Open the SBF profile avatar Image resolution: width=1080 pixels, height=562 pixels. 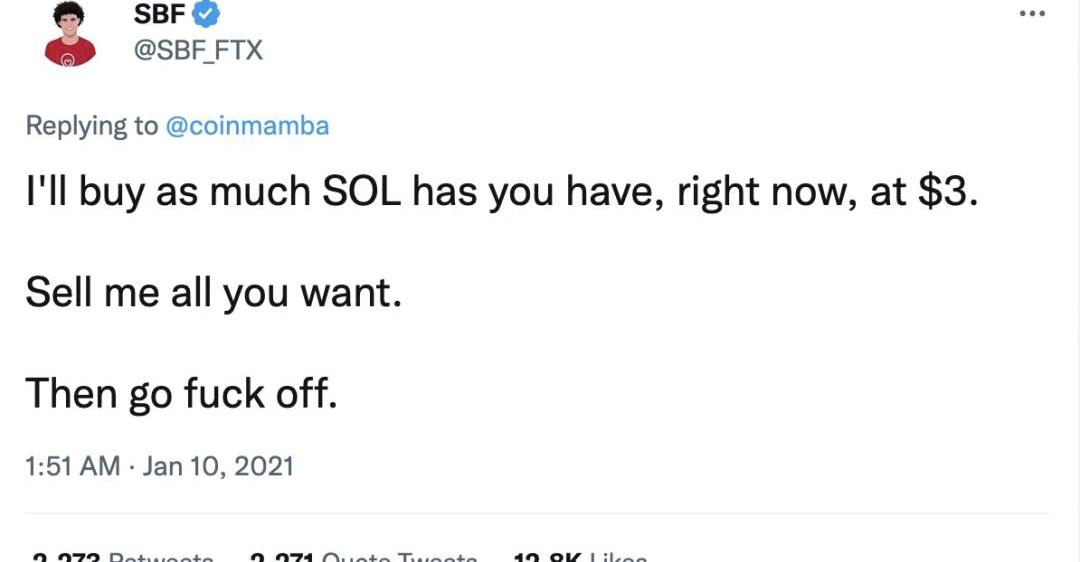pos(70,36)
